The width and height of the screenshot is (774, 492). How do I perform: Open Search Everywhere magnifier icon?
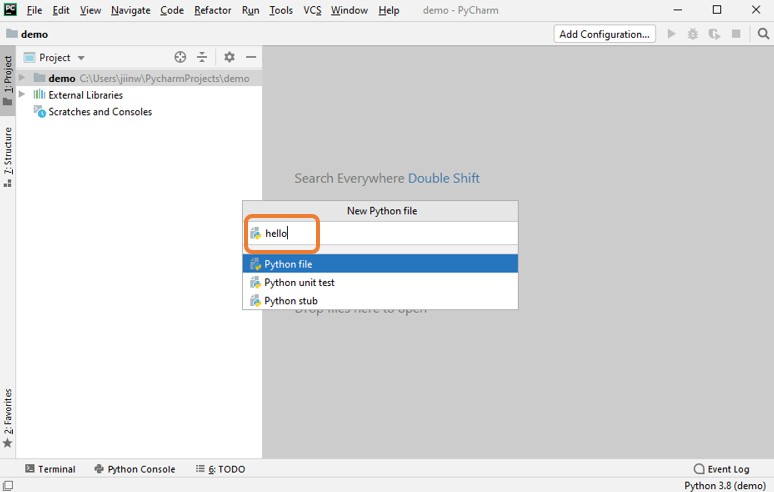click(763, 34)
